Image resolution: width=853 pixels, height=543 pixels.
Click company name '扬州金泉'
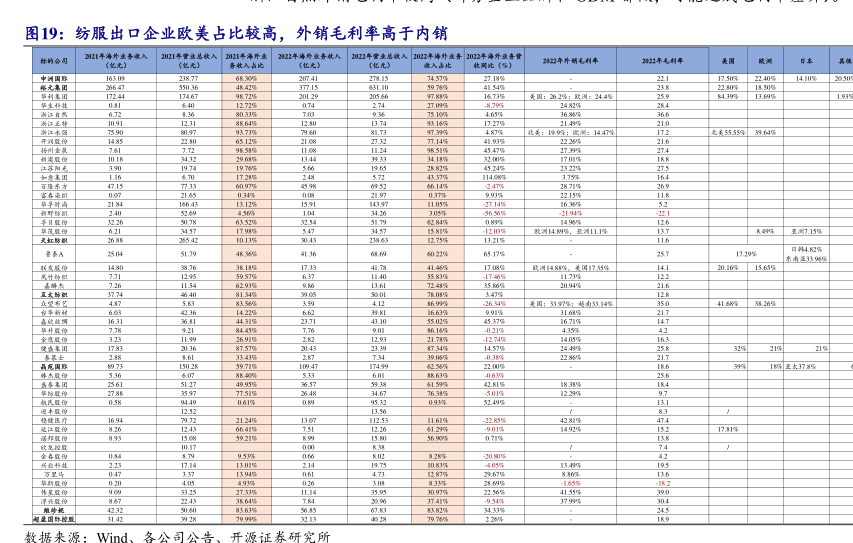point(54,150)
